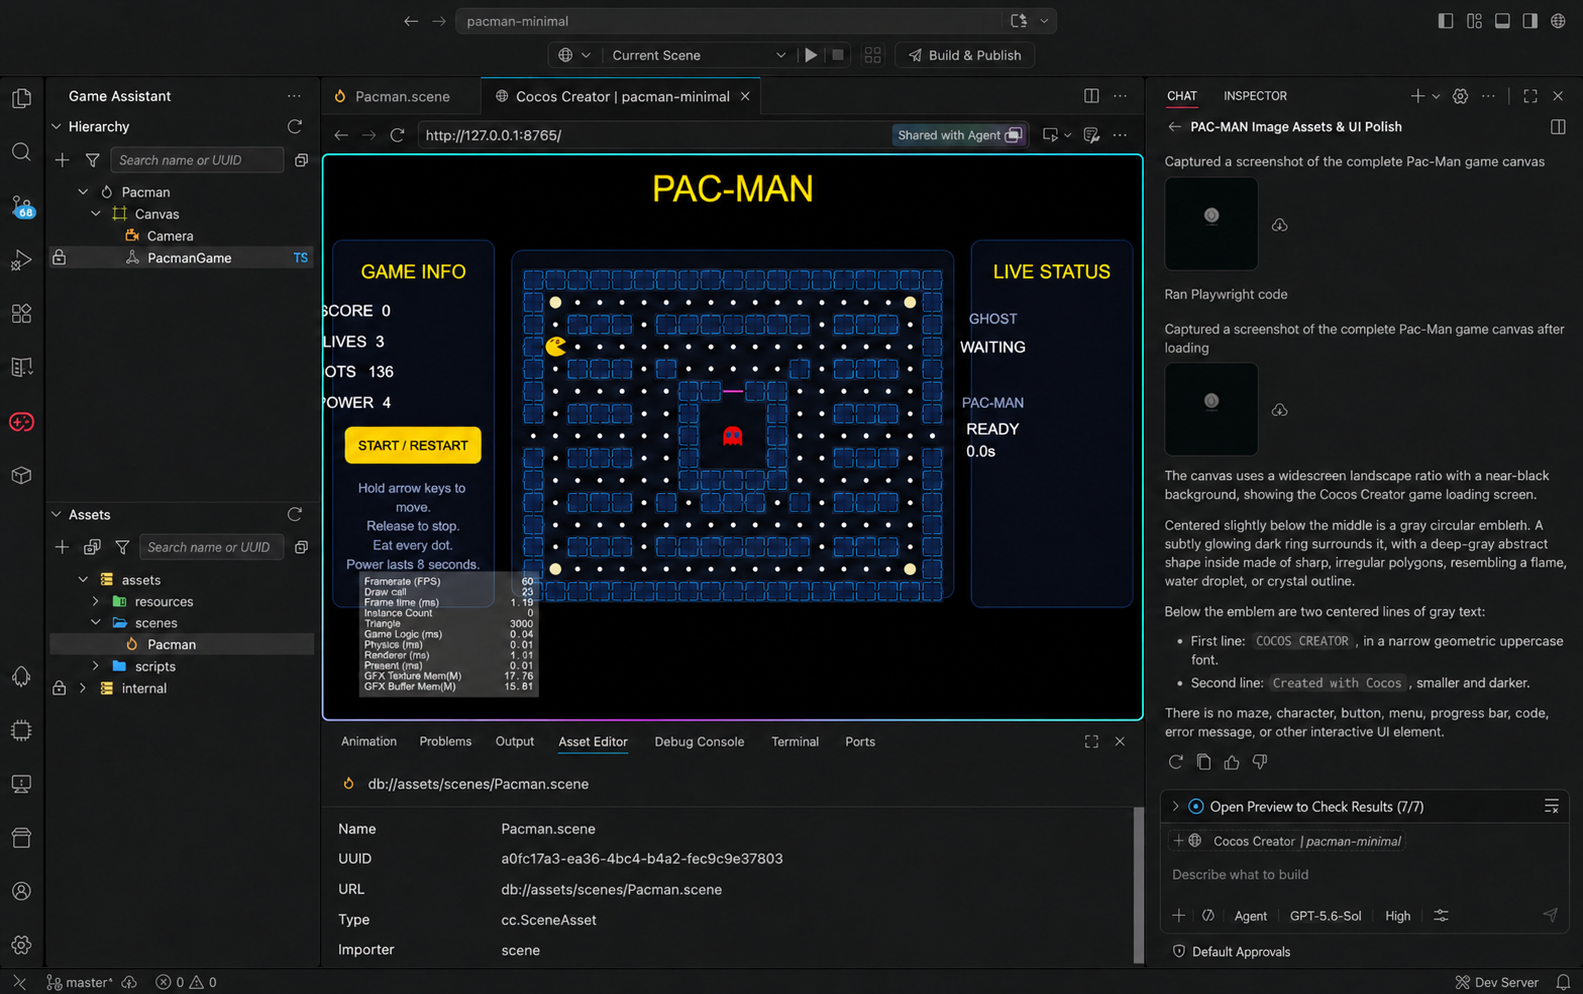Open notifications bell in status bar
The image size is (1583, 994).
pos(1563,982)
